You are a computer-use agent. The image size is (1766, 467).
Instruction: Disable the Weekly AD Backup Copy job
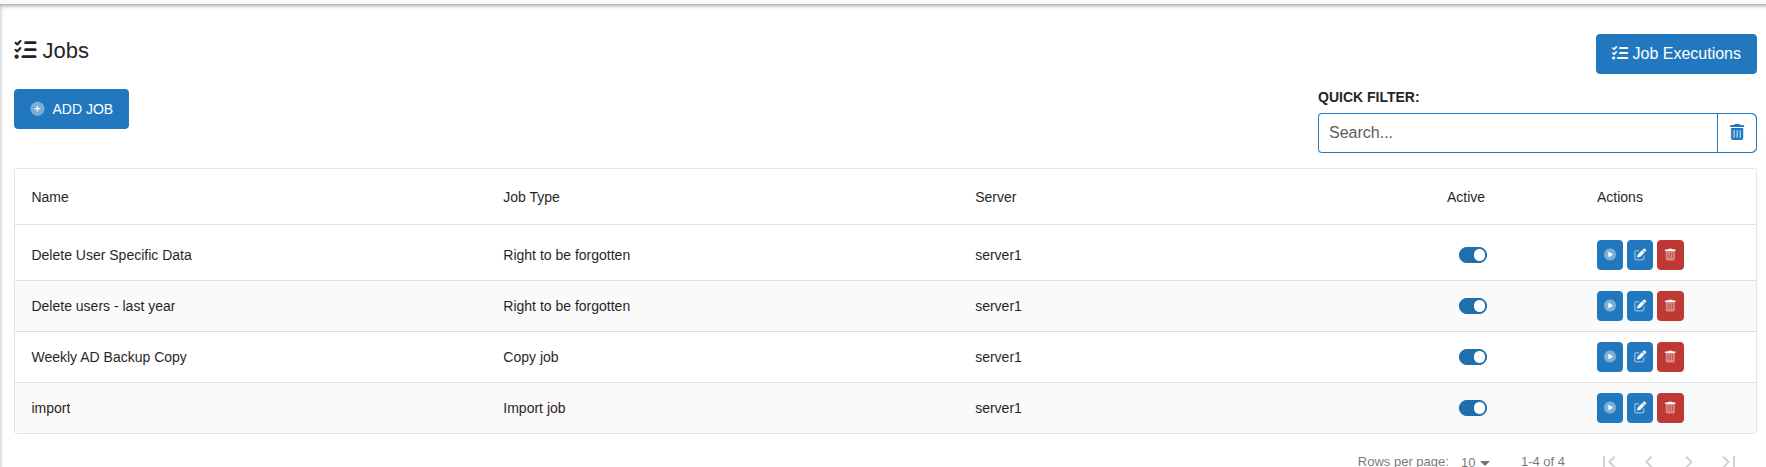pos(1472,357)
